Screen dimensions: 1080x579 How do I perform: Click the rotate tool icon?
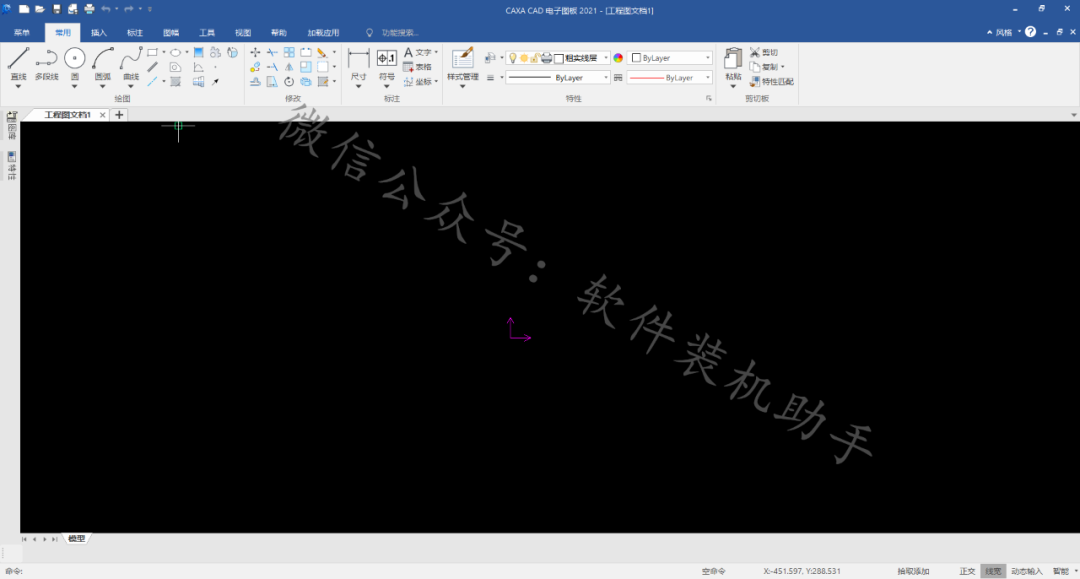coord(289,81)
